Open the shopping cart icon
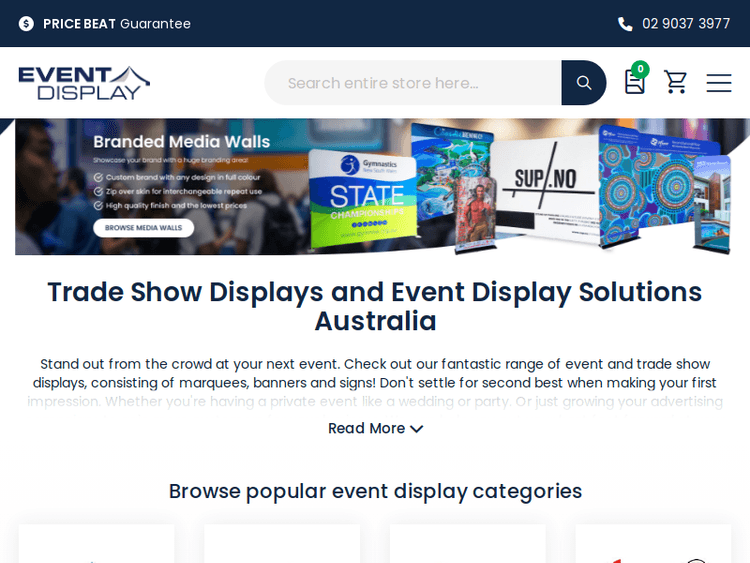The height and width of the screenshot is (563, 750). (x=675, y=82)
